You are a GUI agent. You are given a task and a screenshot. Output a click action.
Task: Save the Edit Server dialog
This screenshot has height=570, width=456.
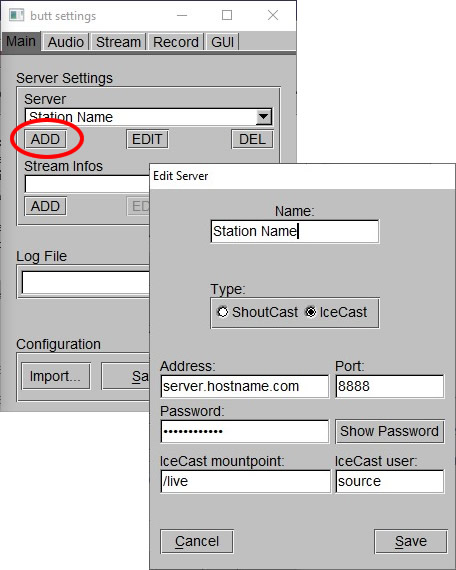point(411,541)
